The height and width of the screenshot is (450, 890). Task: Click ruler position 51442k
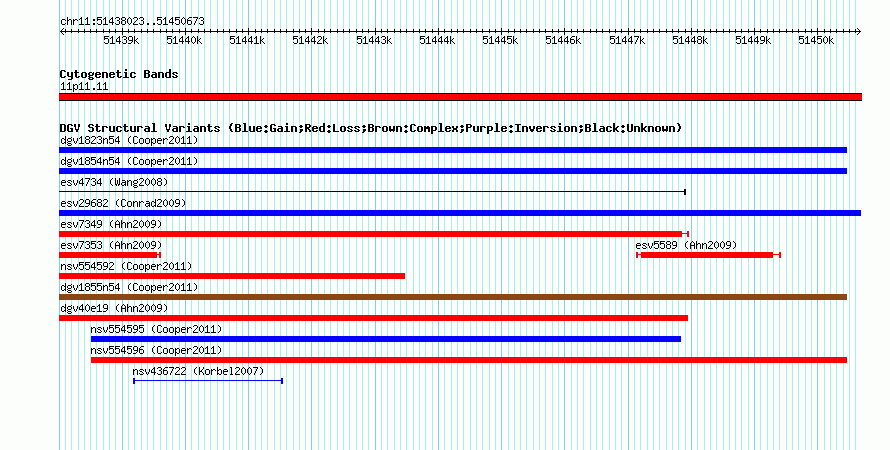pyautogui.click(x=310, y=41)
